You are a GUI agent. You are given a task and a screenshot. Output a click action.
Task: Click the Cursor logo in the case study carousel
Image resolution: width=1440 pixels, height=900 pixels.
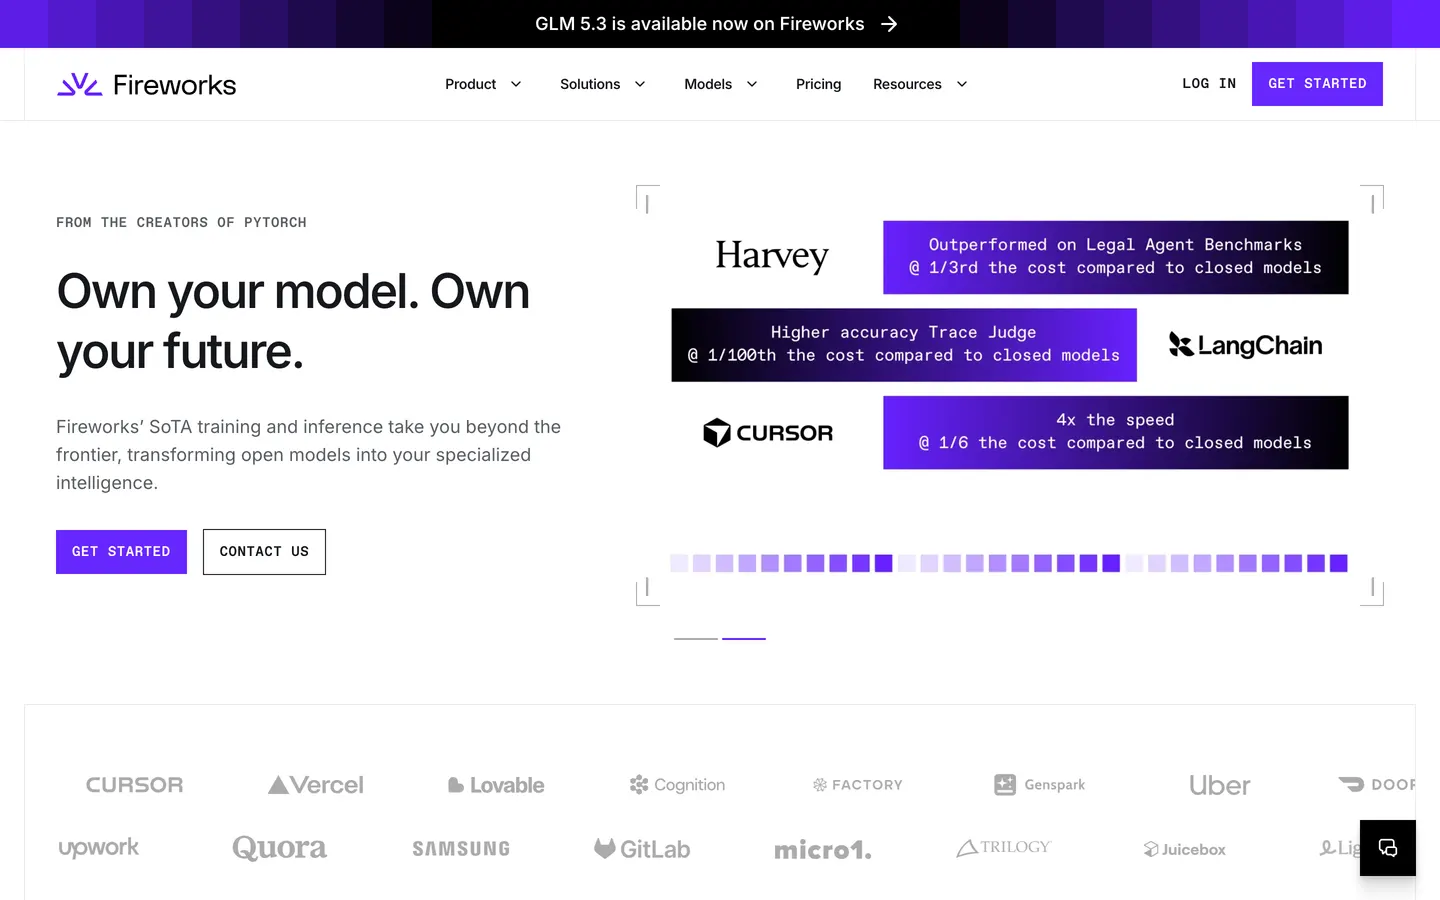pos(768,433)
